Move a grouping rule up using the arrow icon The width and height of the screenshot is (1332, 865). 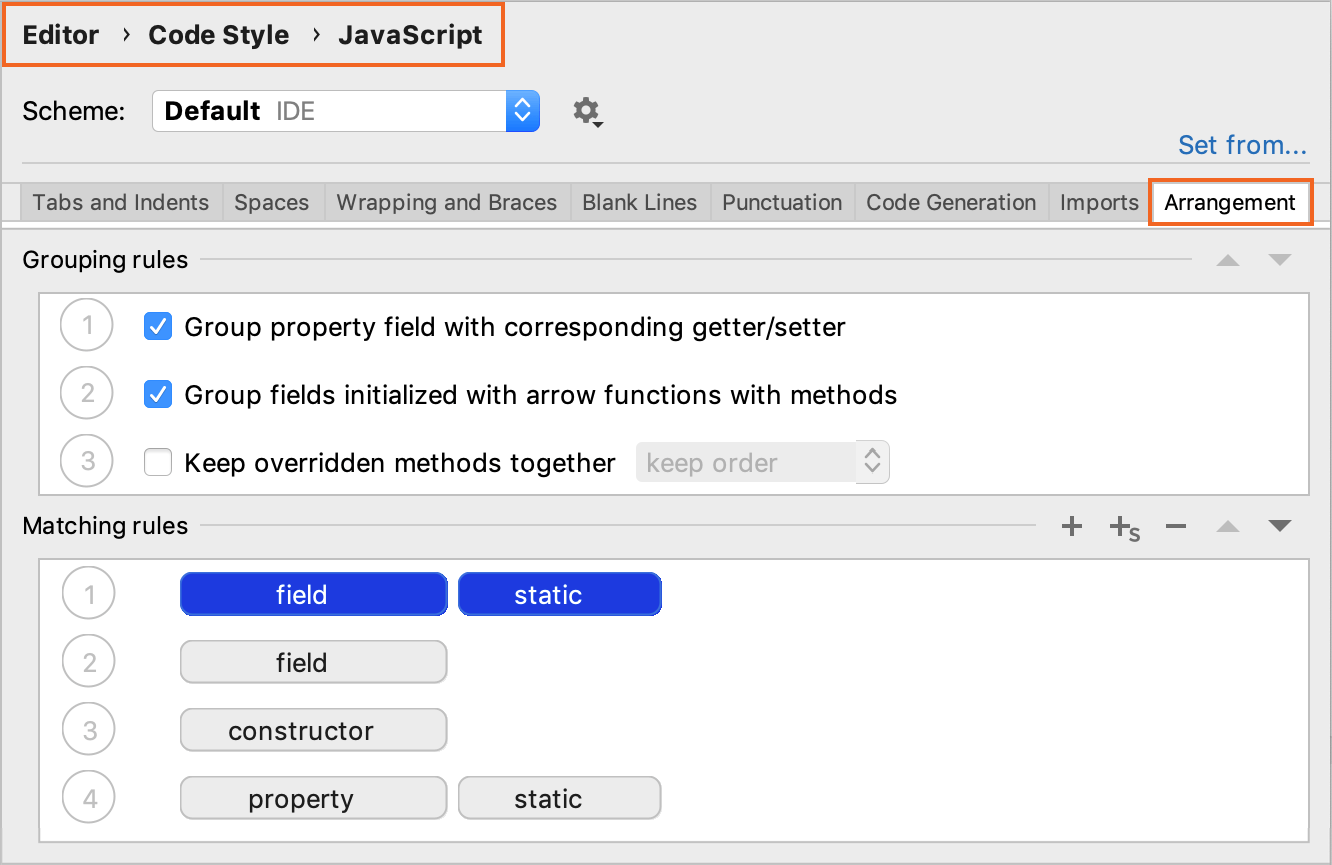pyautogui.click(x=1228, y=259)
